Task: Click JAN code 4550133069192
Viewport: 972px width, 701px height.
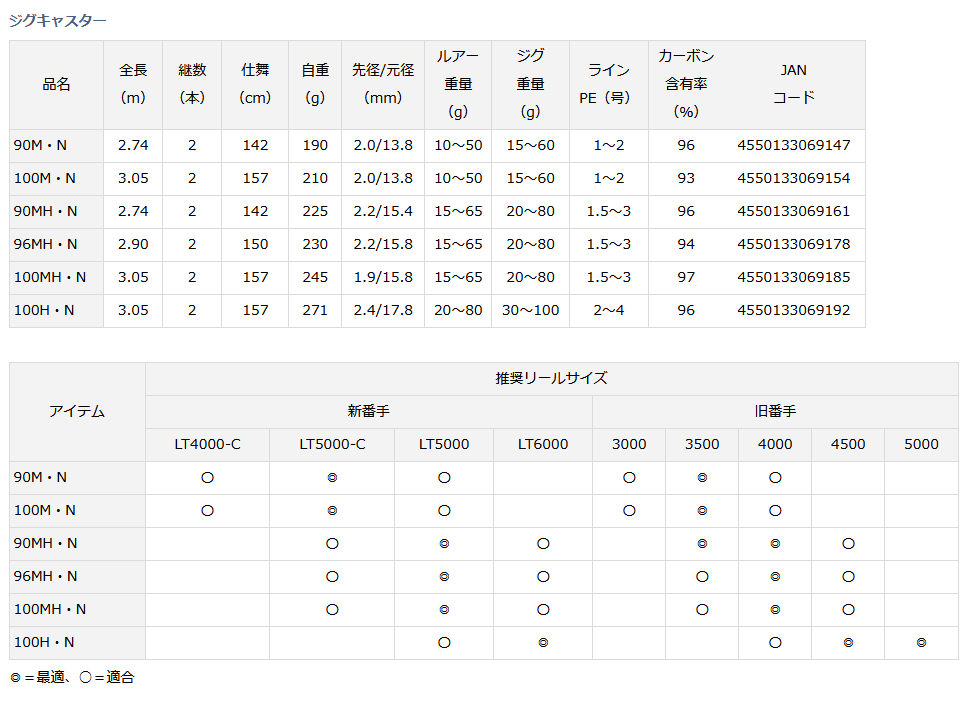Action: (x=793, y=310)
